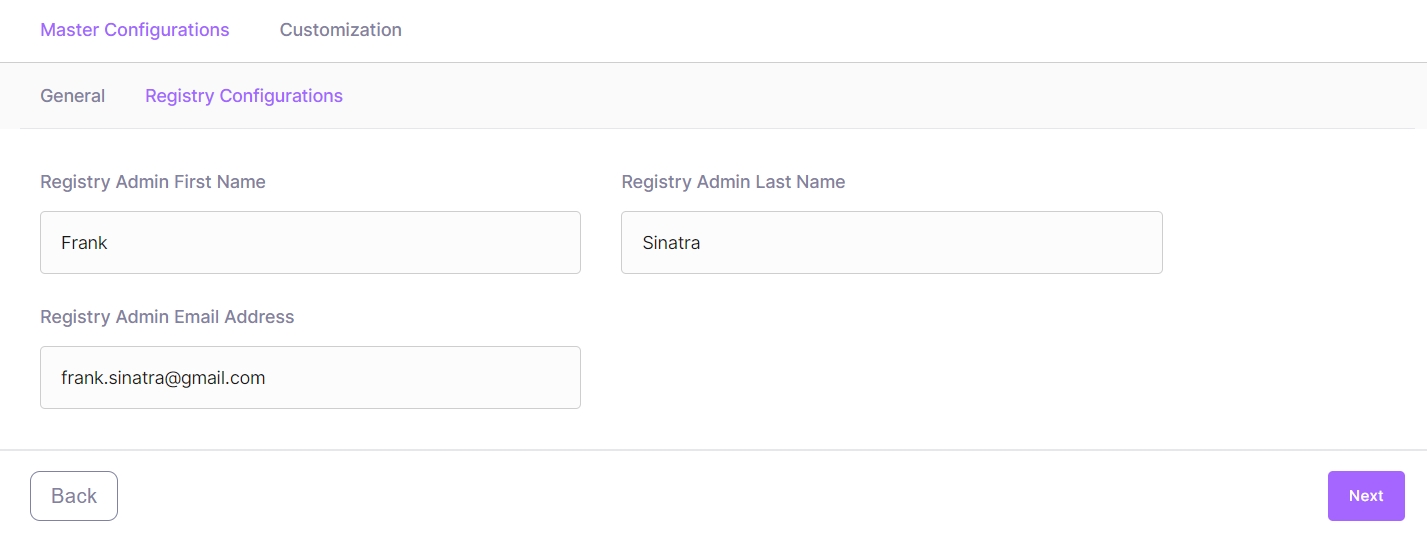Place cursor right after the word 'Sinatra'
The width and height of the screenshot is (1427, 537).
click(702, 243)
